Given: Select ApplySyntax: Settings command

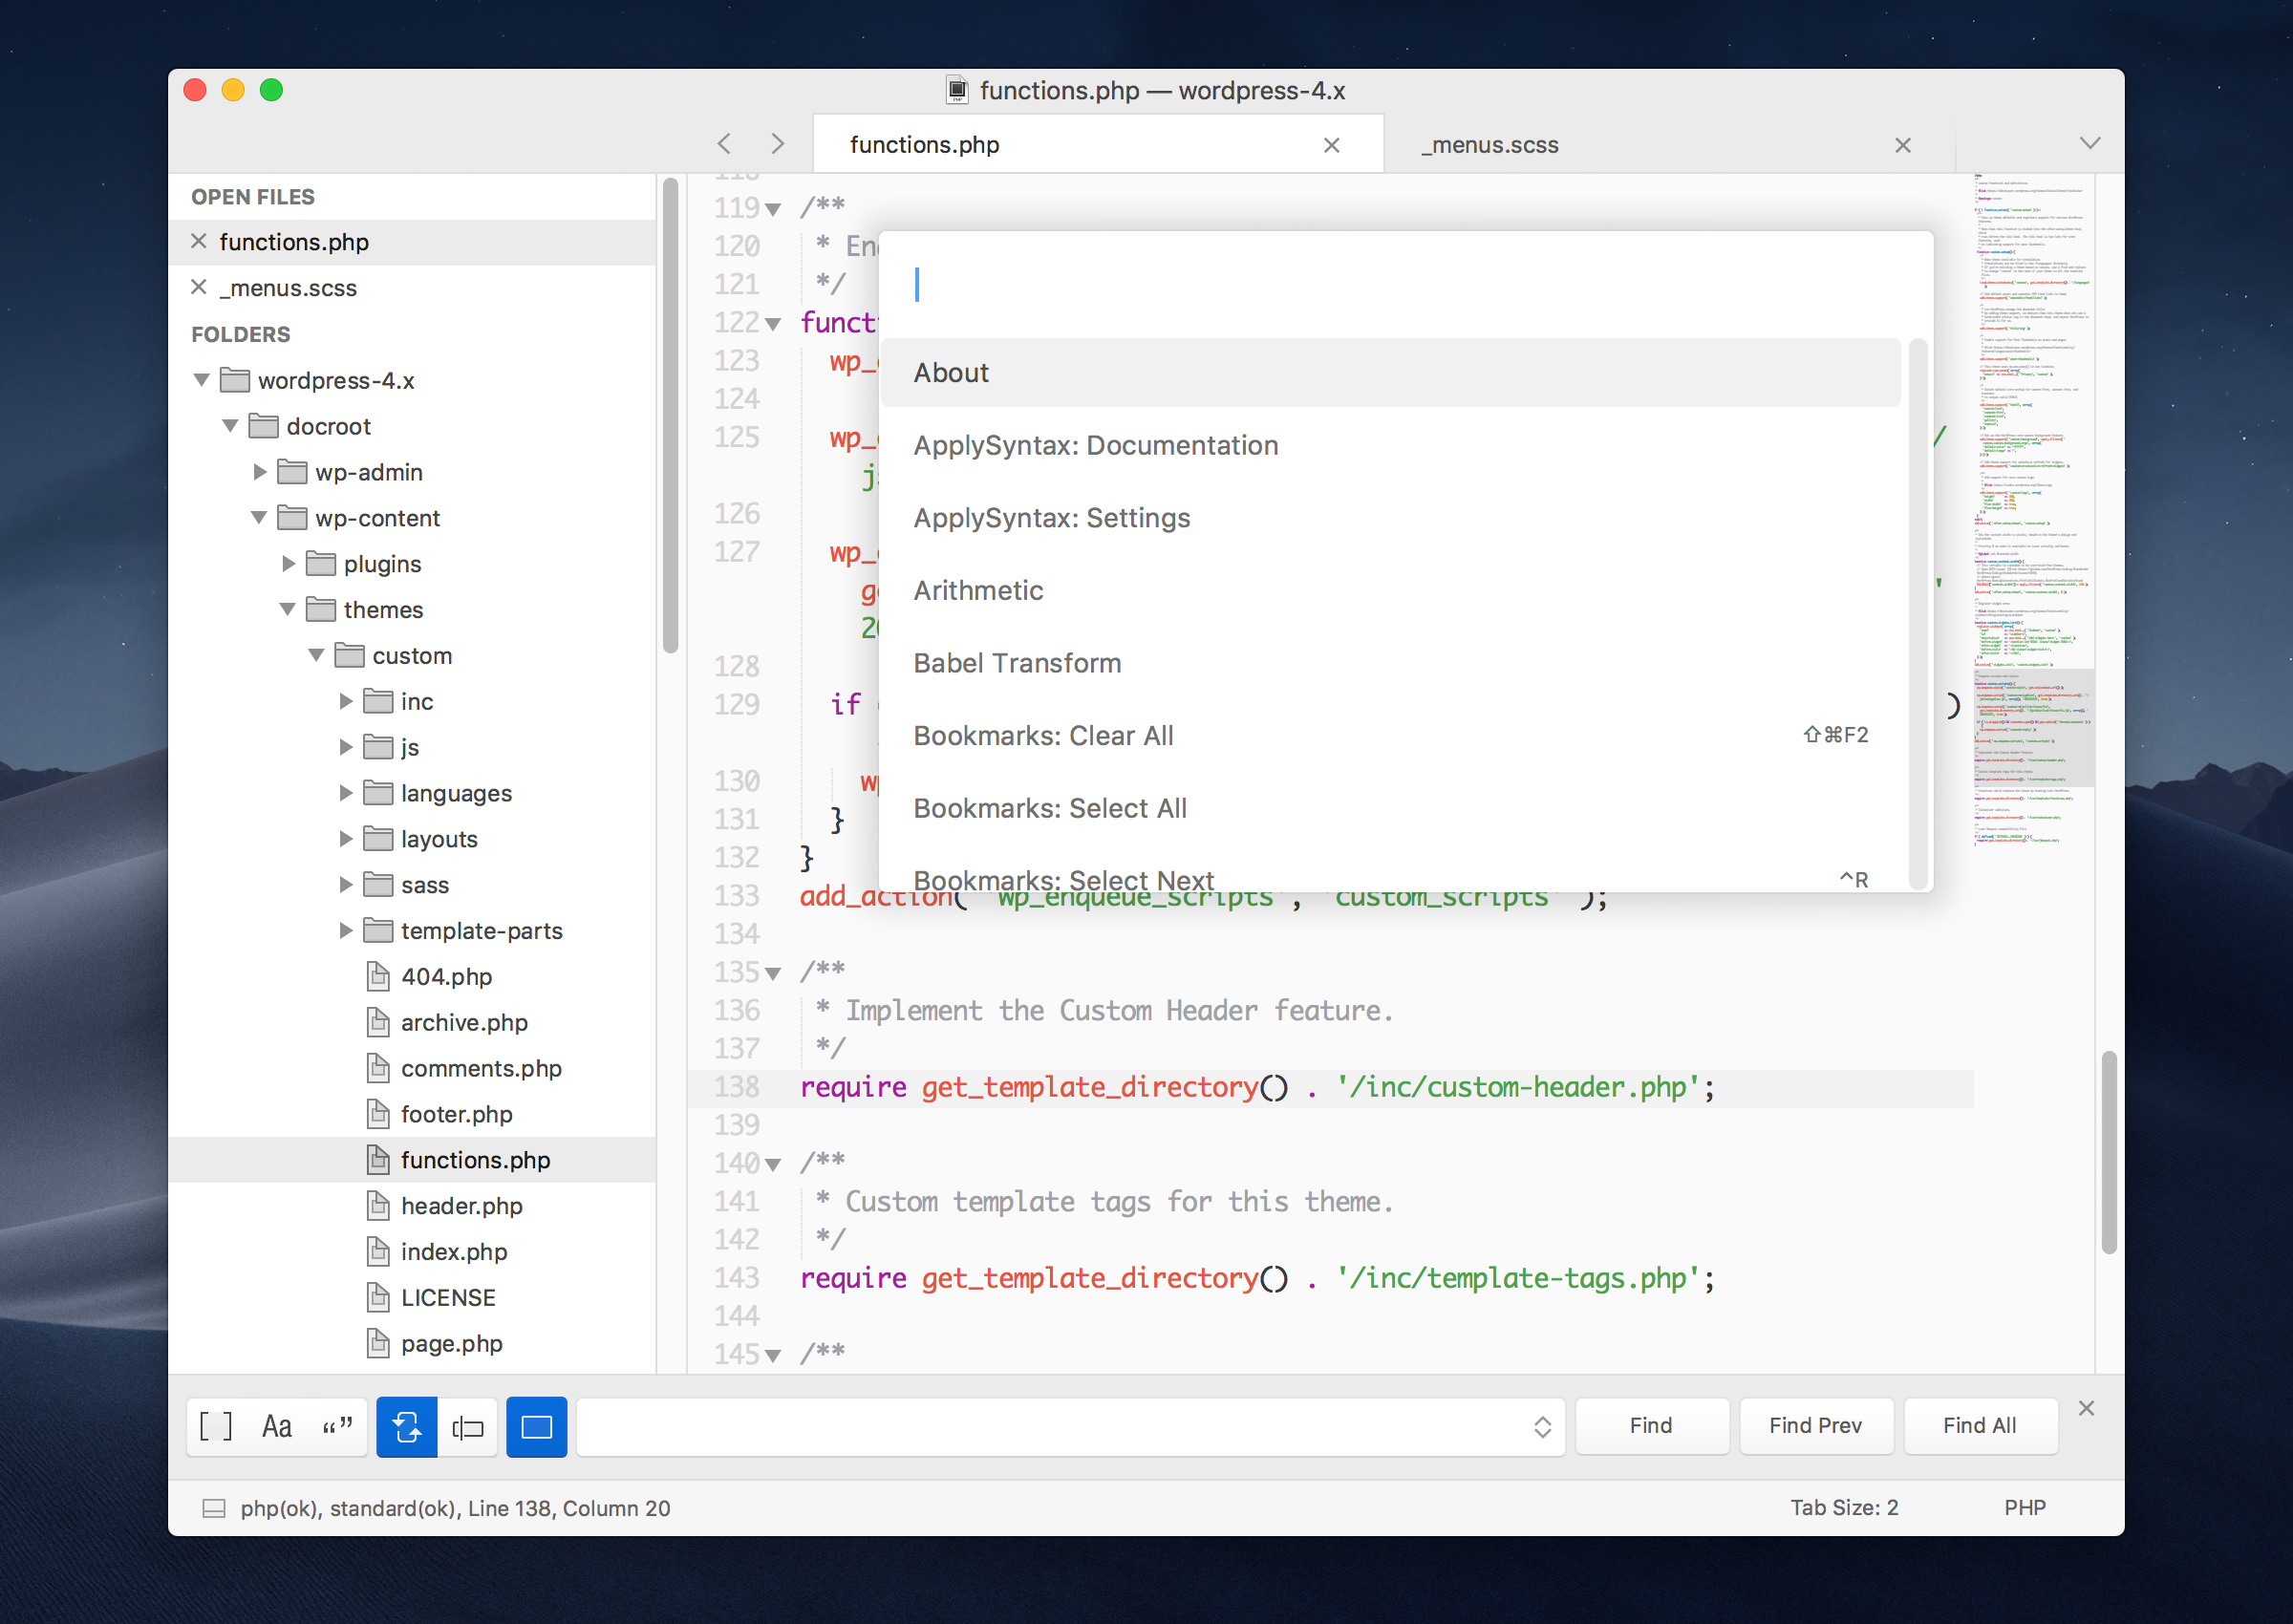Looking at the screenshot, I should pyautogui.click(x=1052, y=518).
